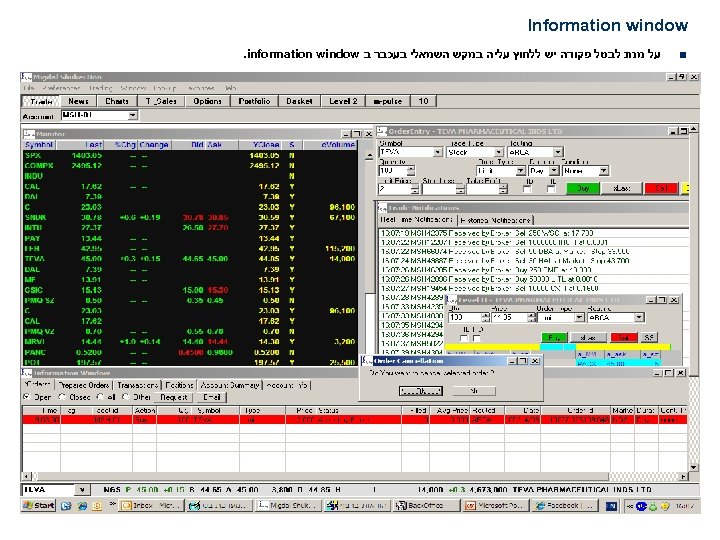This screenshot has width=720, height=540.
Task: Open the Facebook taskbar item
Action: [x=564, y=506]
